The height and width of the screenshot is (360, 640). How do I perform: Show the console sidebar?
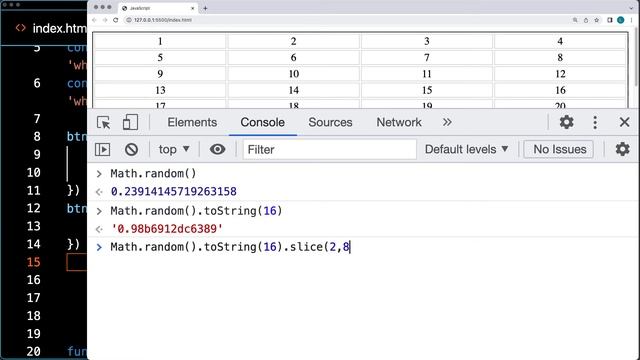(102, 149)
